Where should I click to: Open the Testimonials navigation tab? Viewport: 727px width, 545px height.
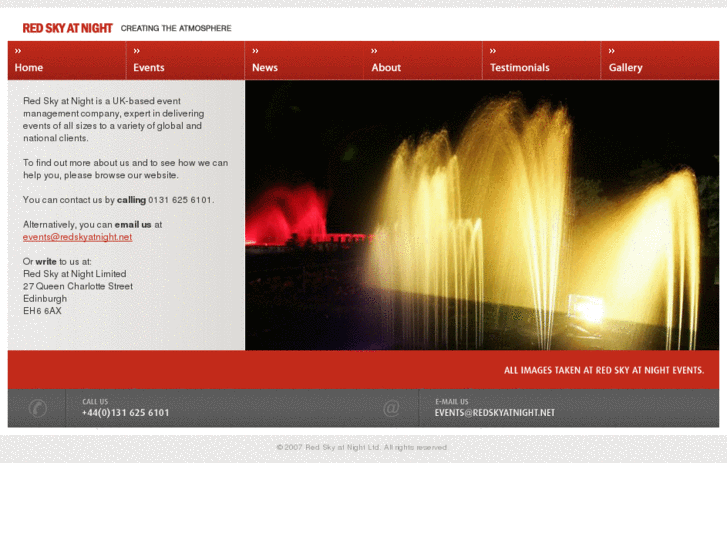542,60
